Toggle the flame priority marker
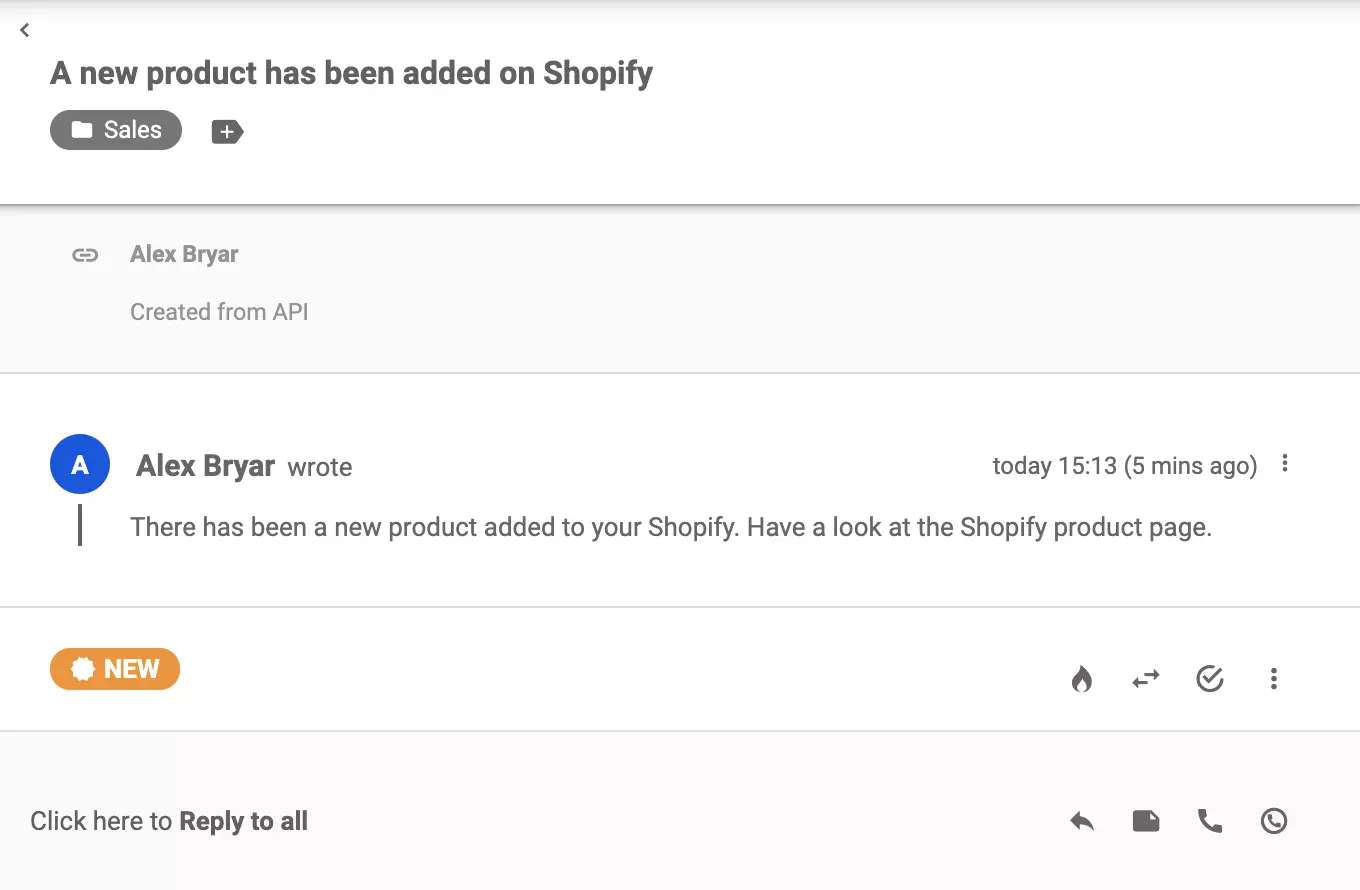 [1081, 678]
